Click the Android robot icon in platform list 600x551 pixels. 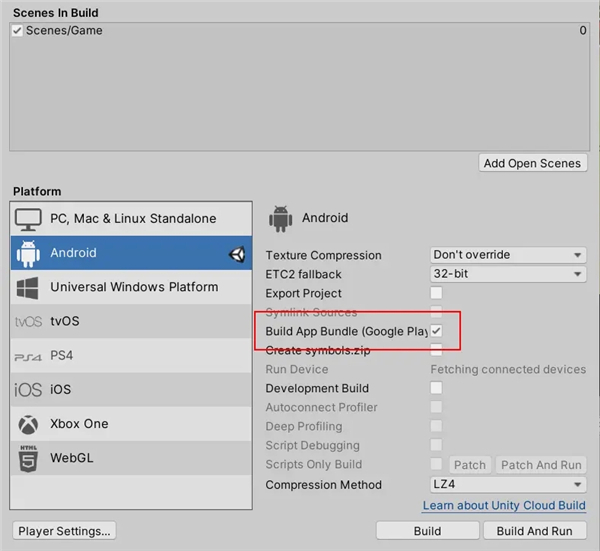[28, 254]
